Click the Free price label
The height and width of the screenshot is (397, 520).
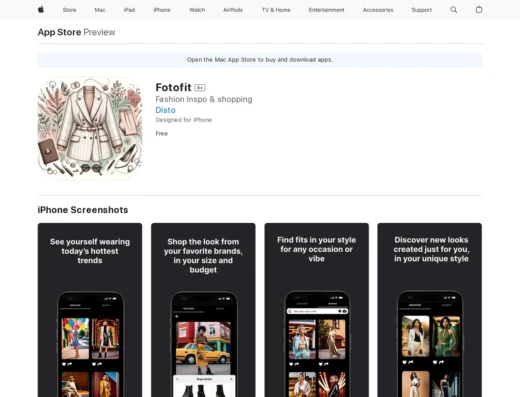162,133
